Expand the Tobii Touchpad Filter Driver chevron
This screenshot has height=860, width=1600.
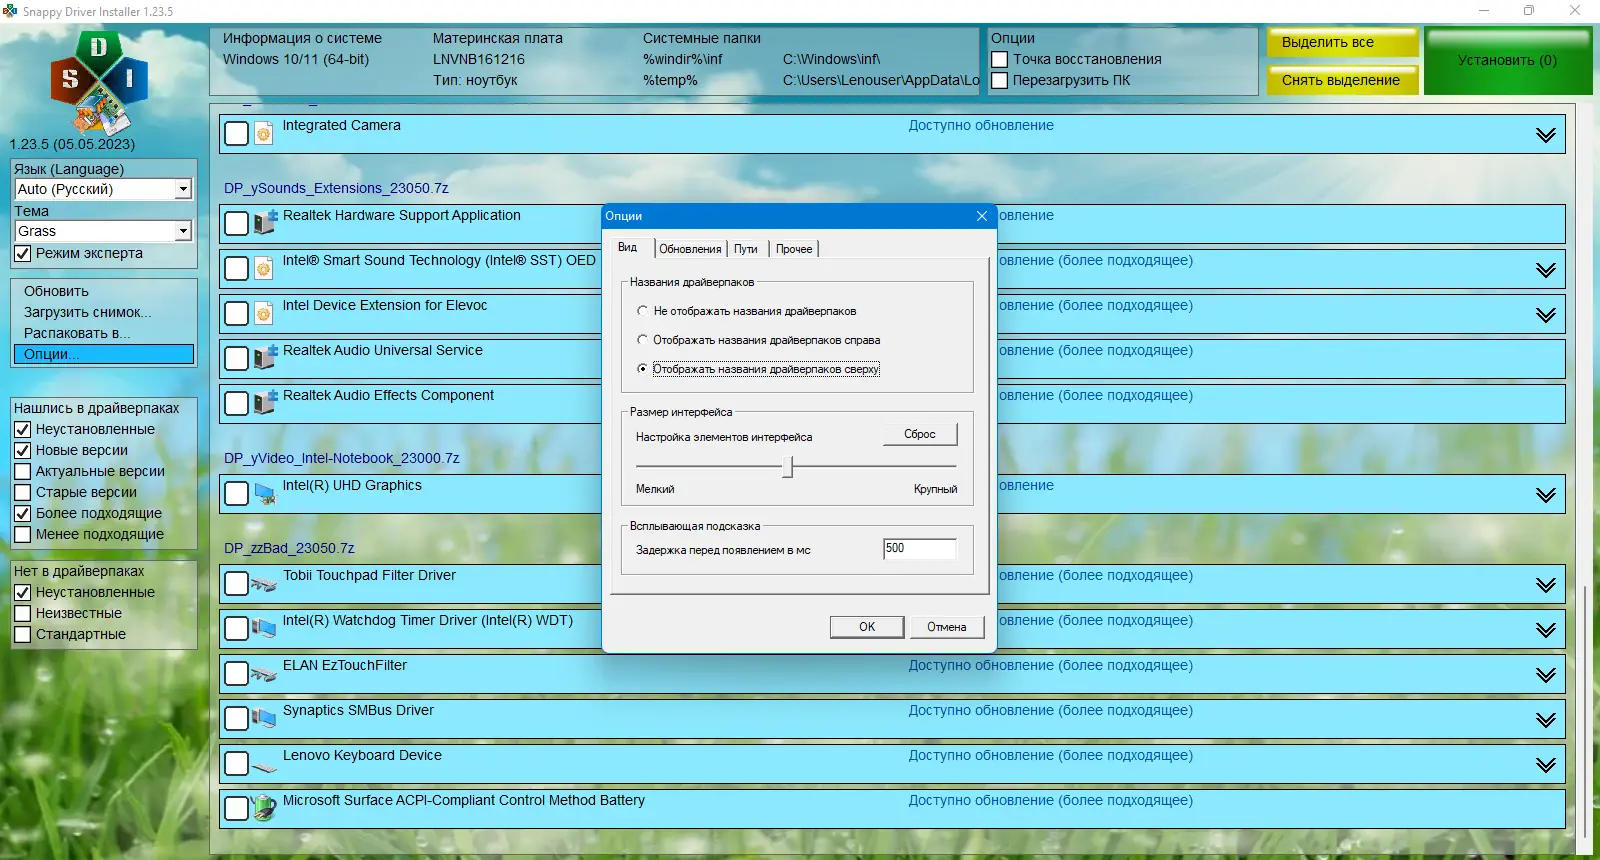tap(1546, 585)
